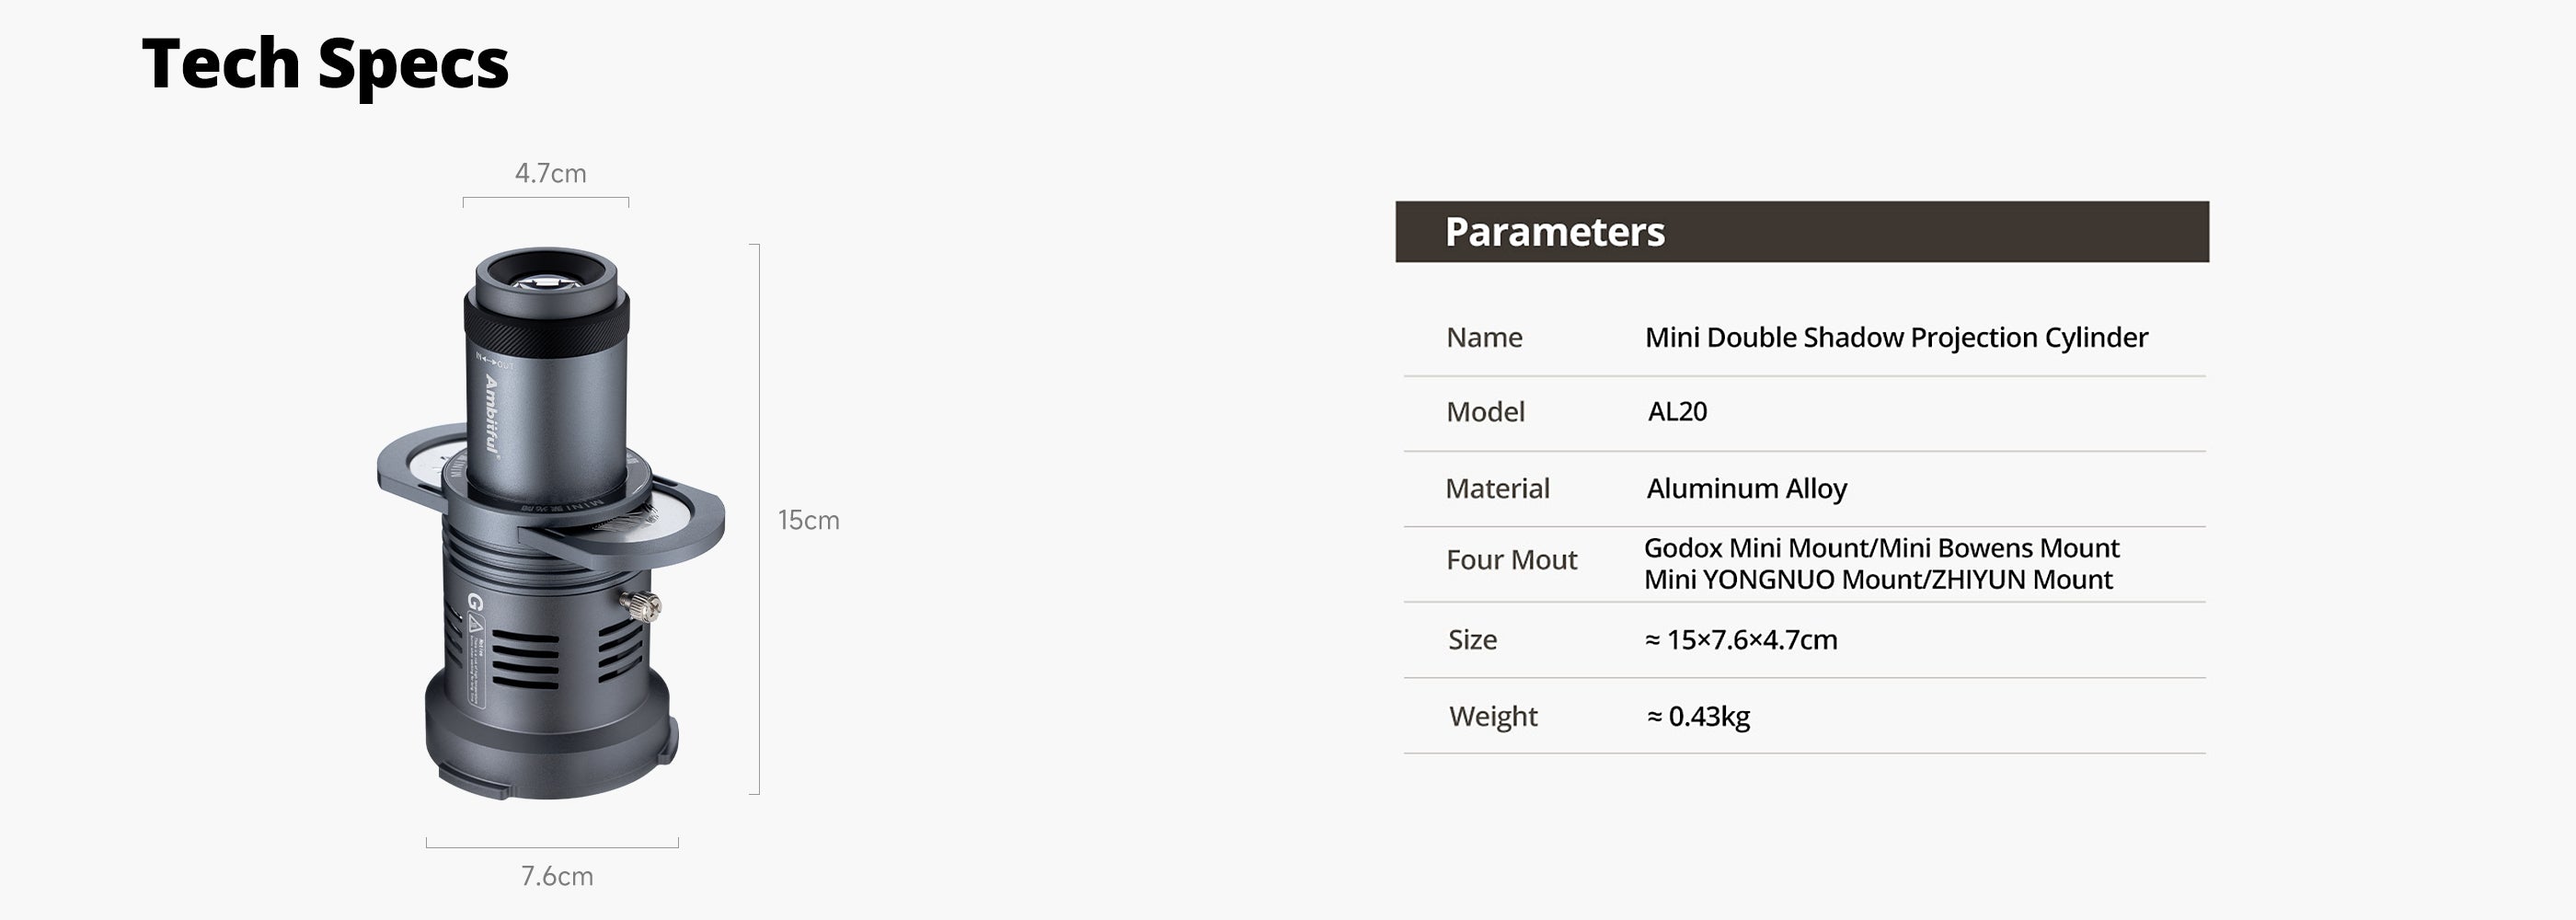2576x920 pixels.
Task: Click the dark "Parameters" header bar
Action: pos(1801,232)
